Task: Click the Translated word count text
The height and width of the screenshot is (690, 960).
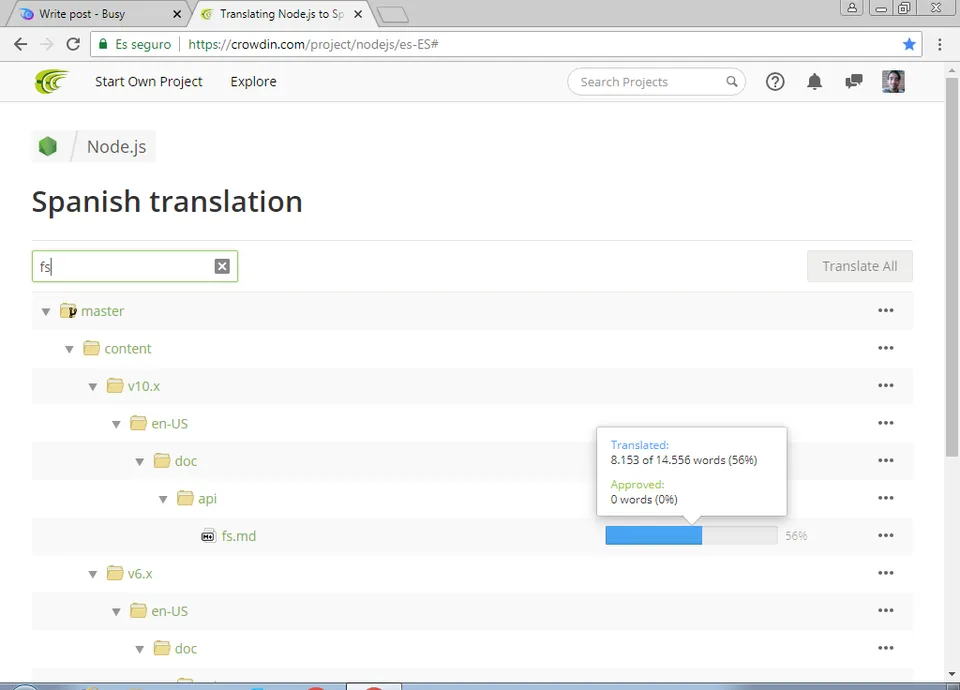Action: coord(684,460)
